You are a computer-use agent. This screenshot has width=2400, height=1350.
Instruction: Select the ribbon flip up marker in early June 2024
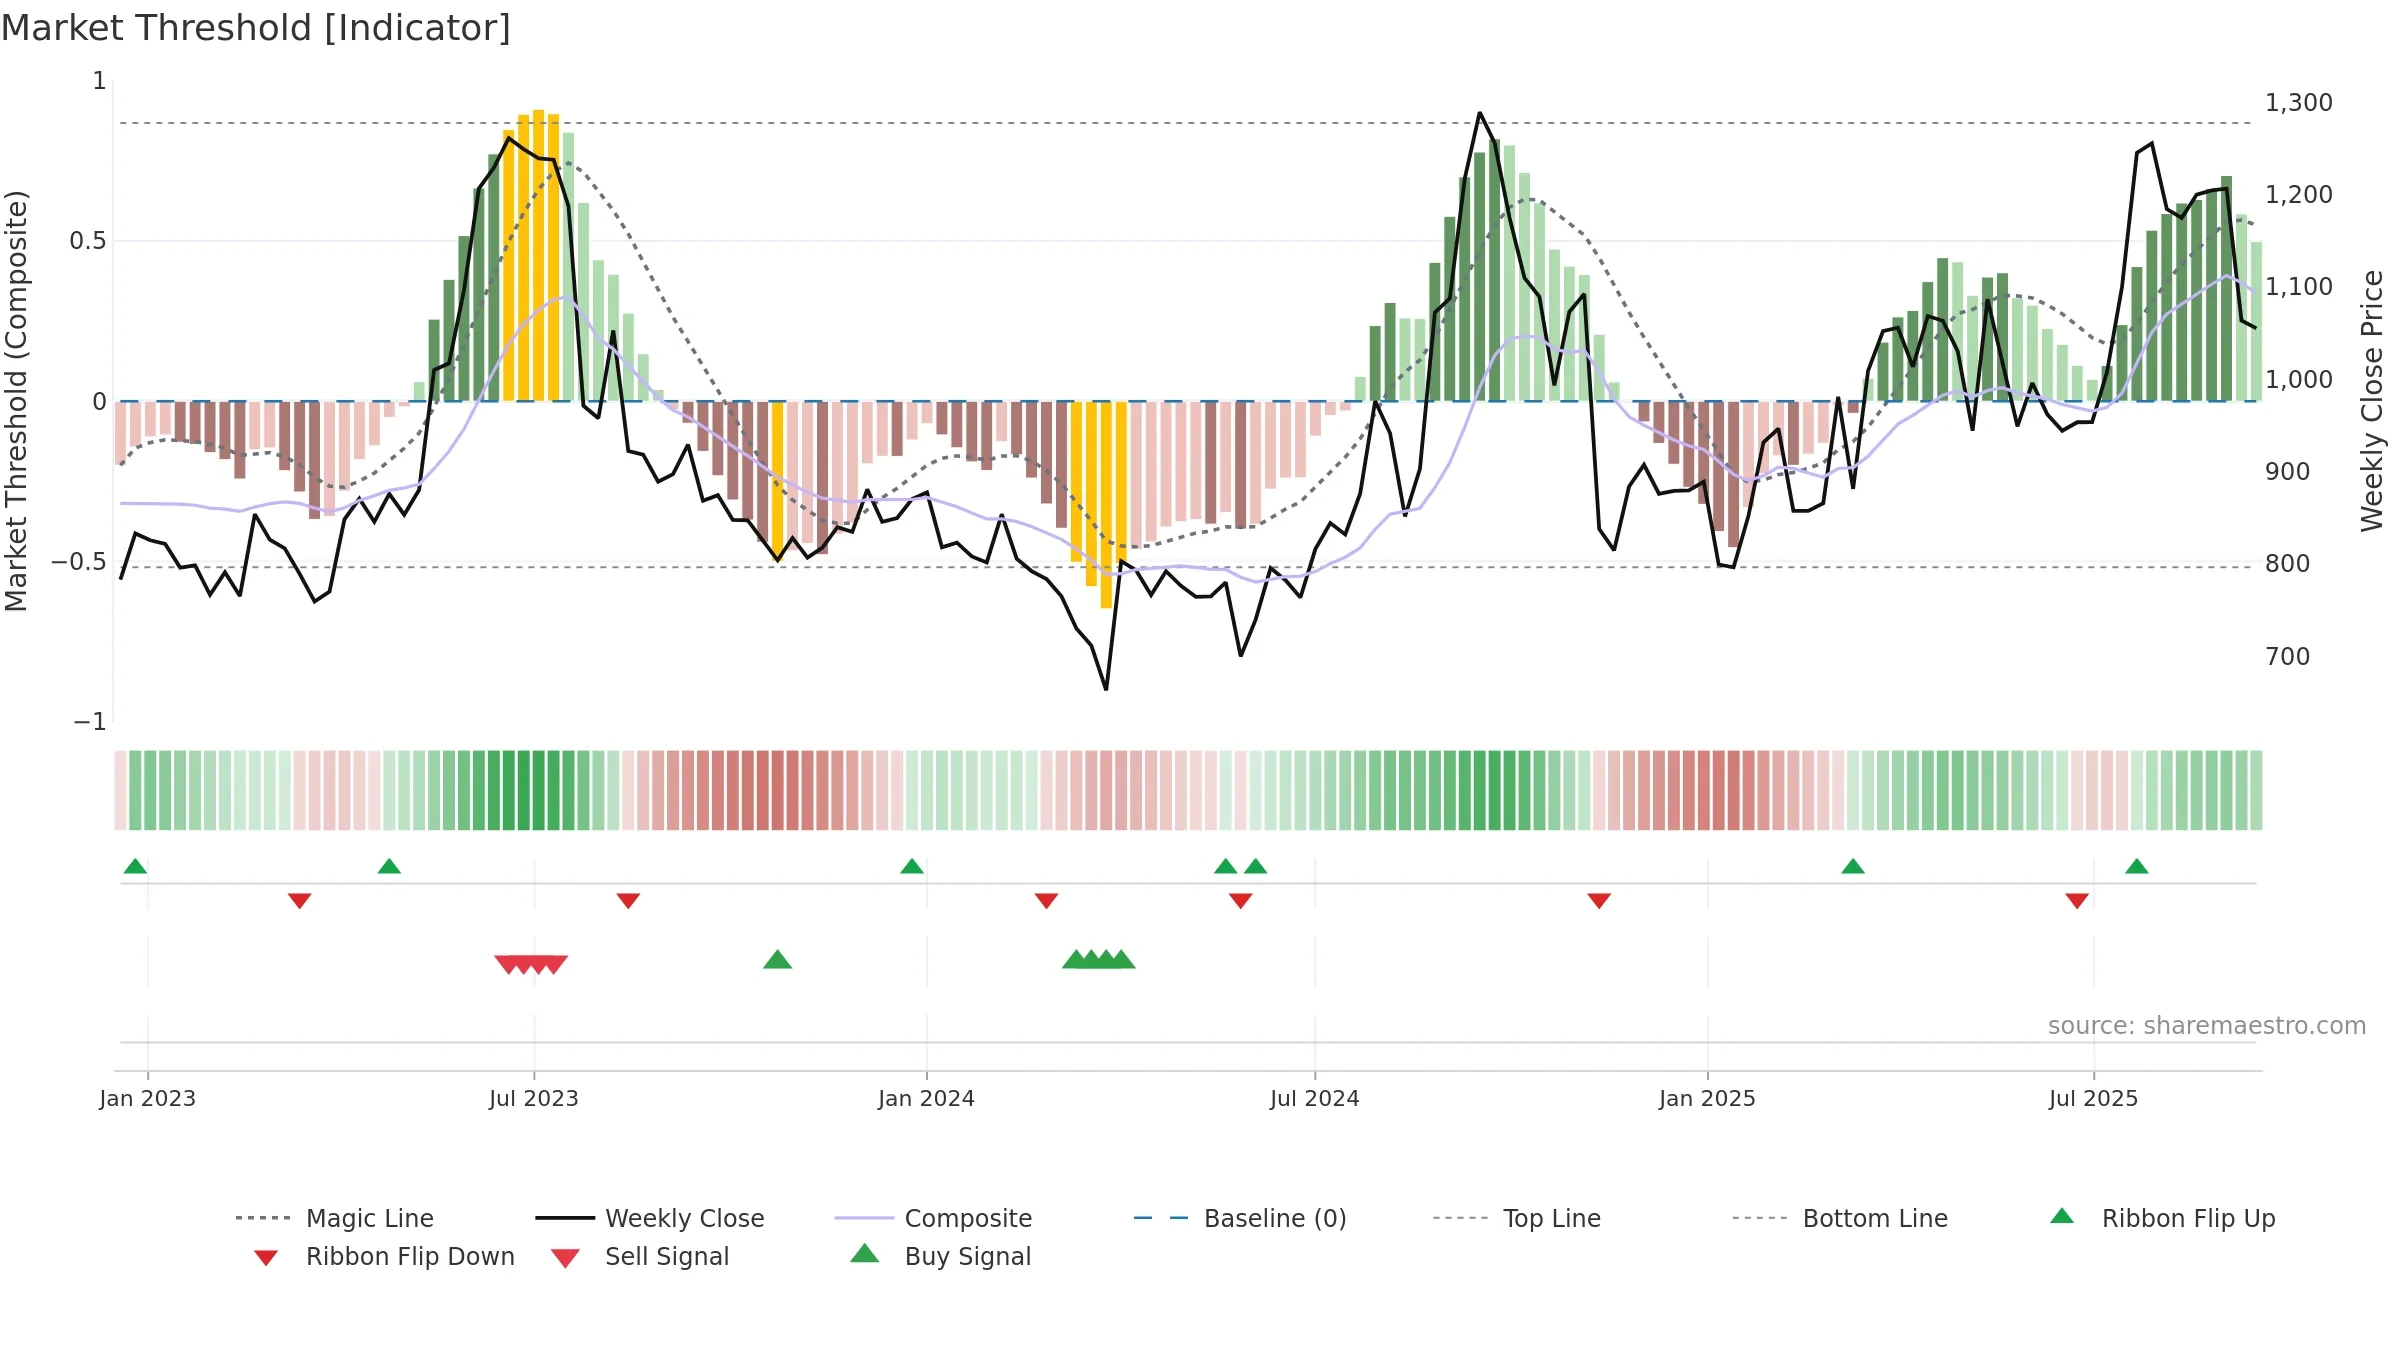tap(1256, 866)
